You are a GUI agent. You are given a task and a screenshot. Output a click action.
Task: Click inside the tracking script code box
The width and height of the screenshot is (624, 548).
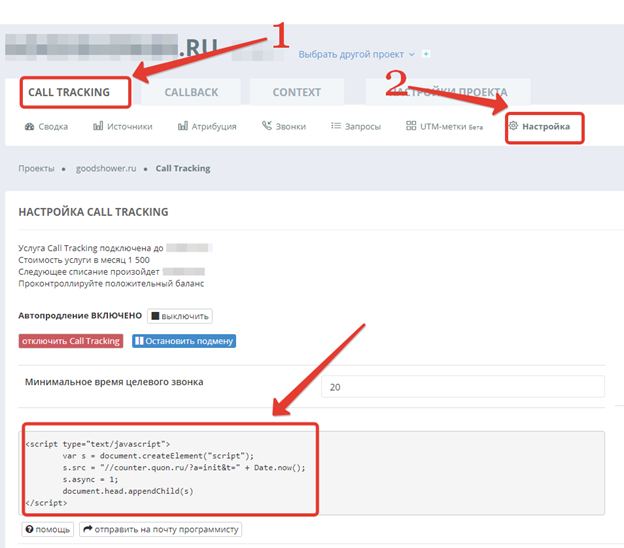(312, 473)
